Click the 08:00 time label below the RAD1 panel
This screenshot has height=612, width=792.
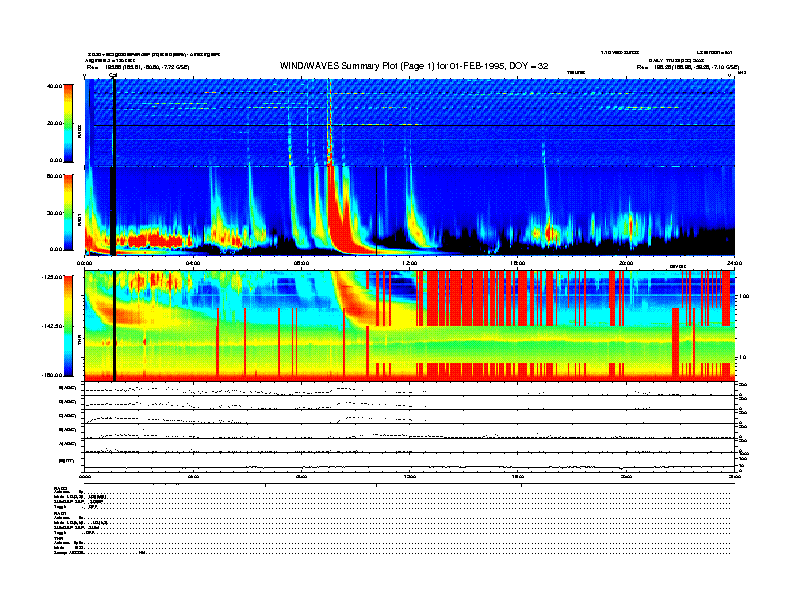pos(301,263)
